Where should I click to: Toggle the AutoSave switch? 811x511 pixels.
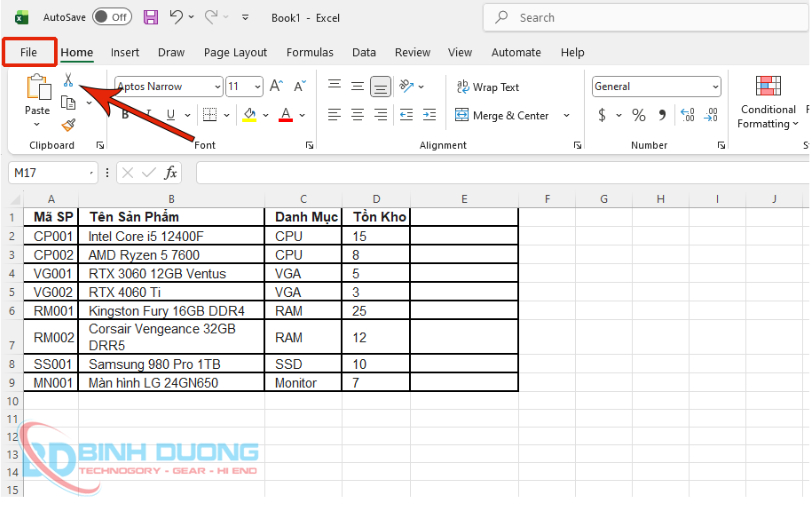(x=112, y=17)
